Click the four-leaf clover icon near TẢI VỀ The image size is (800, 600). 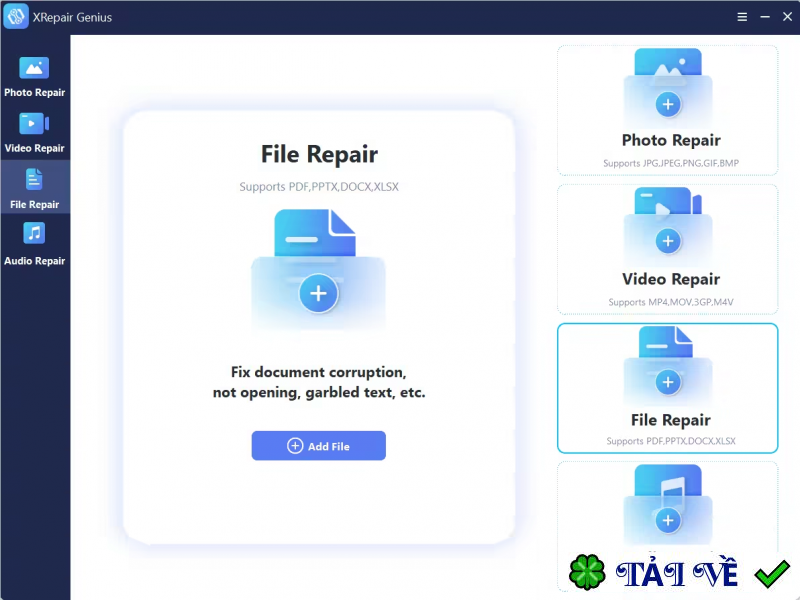[588, 573]
